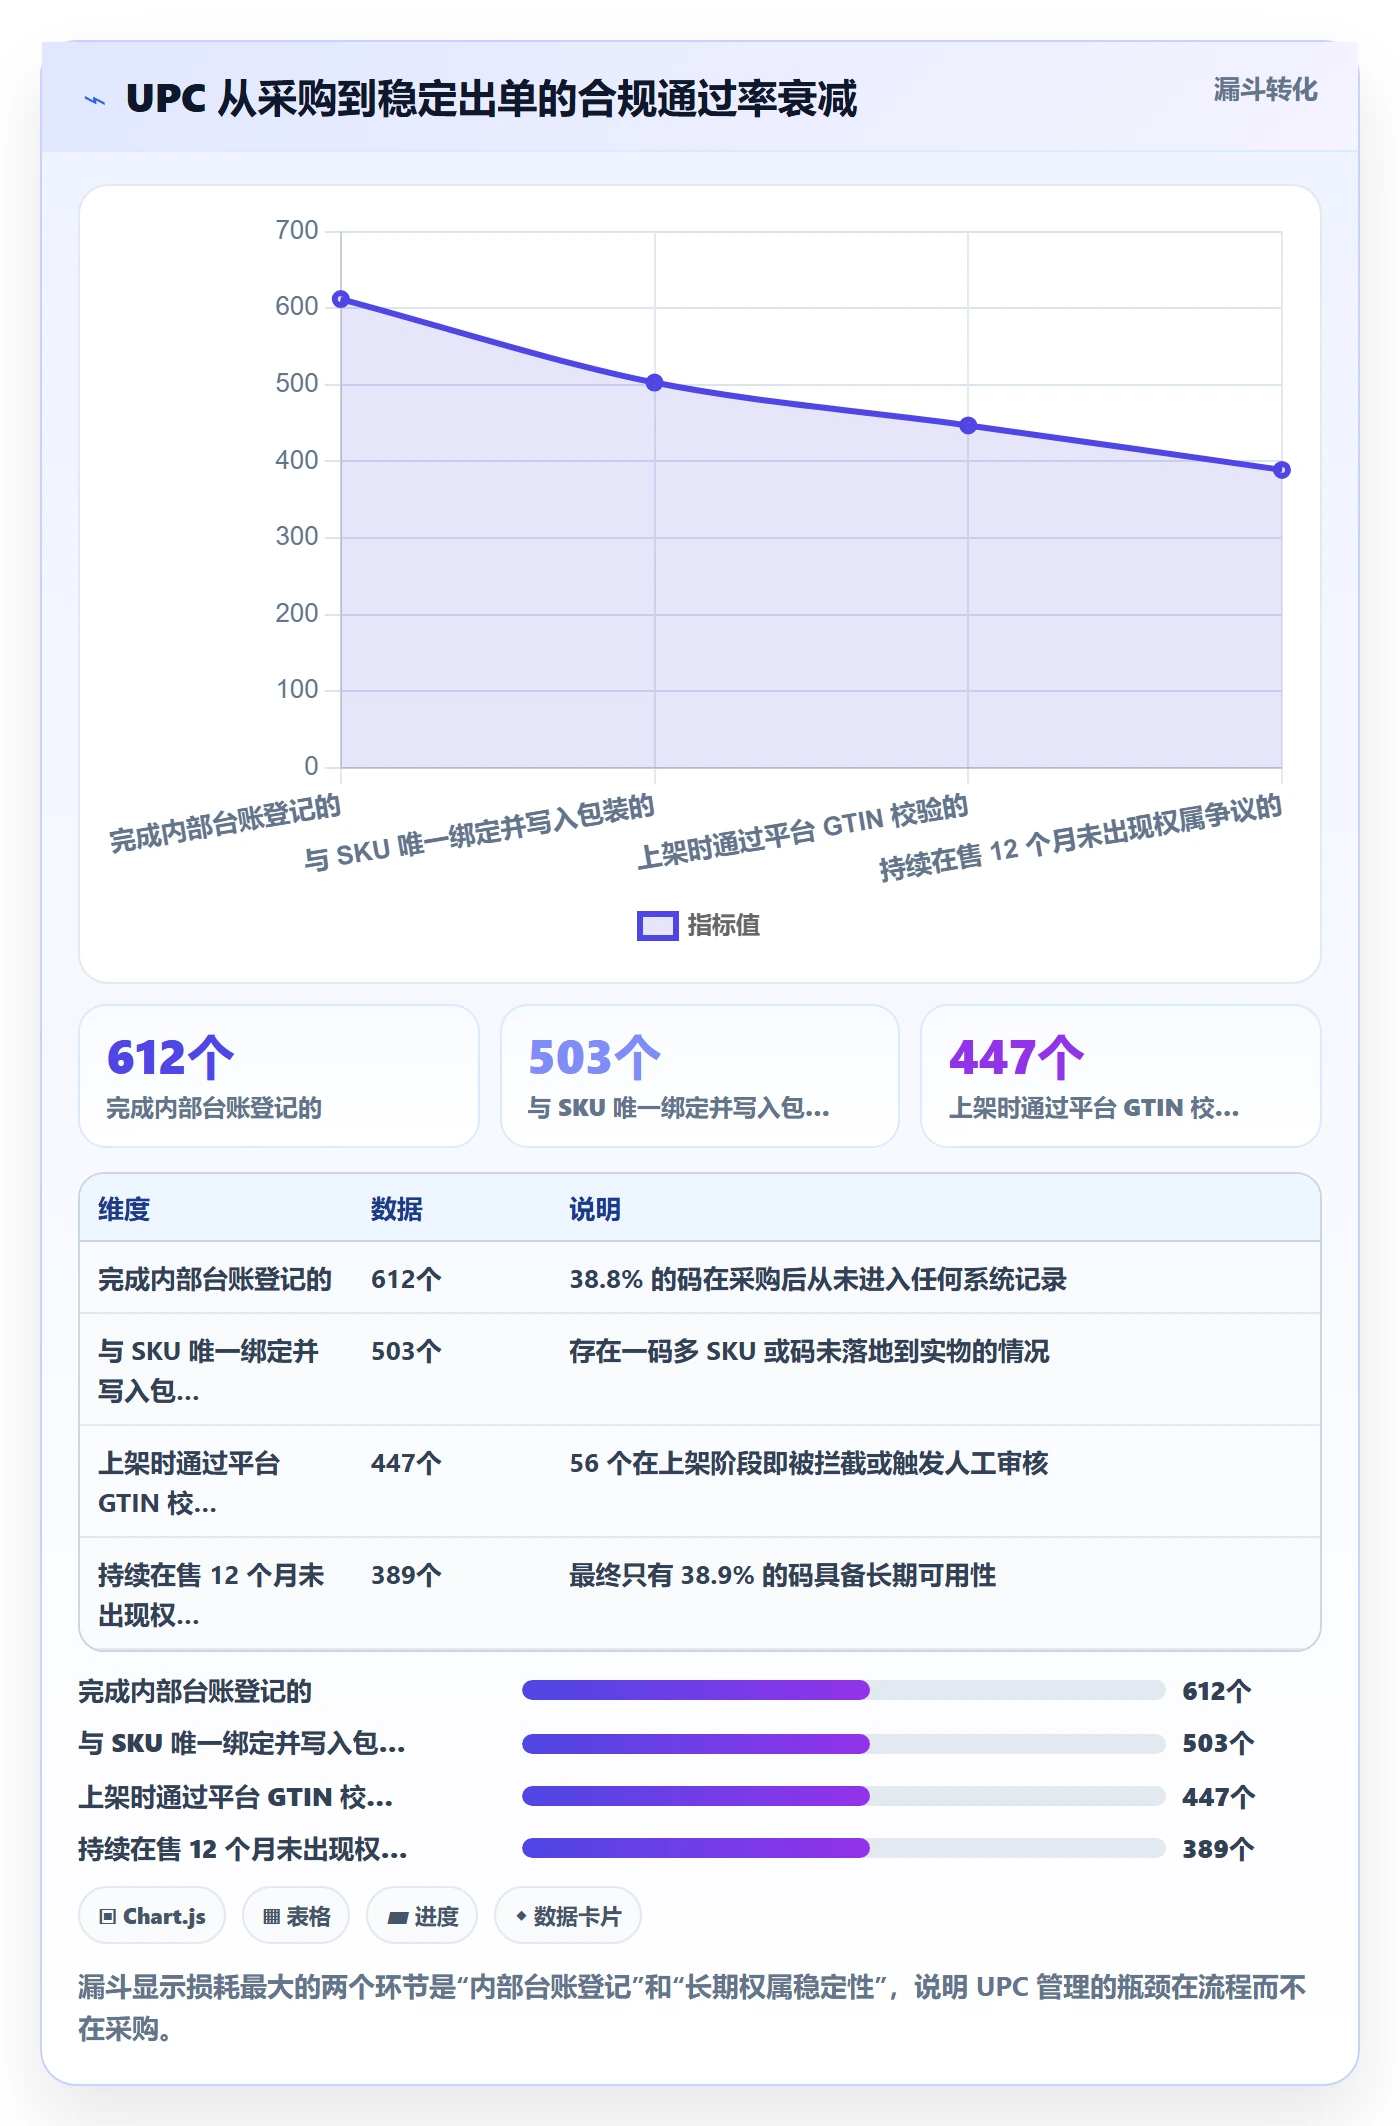Click the 指标值 legend color swatch

click(x=658, y=926)
